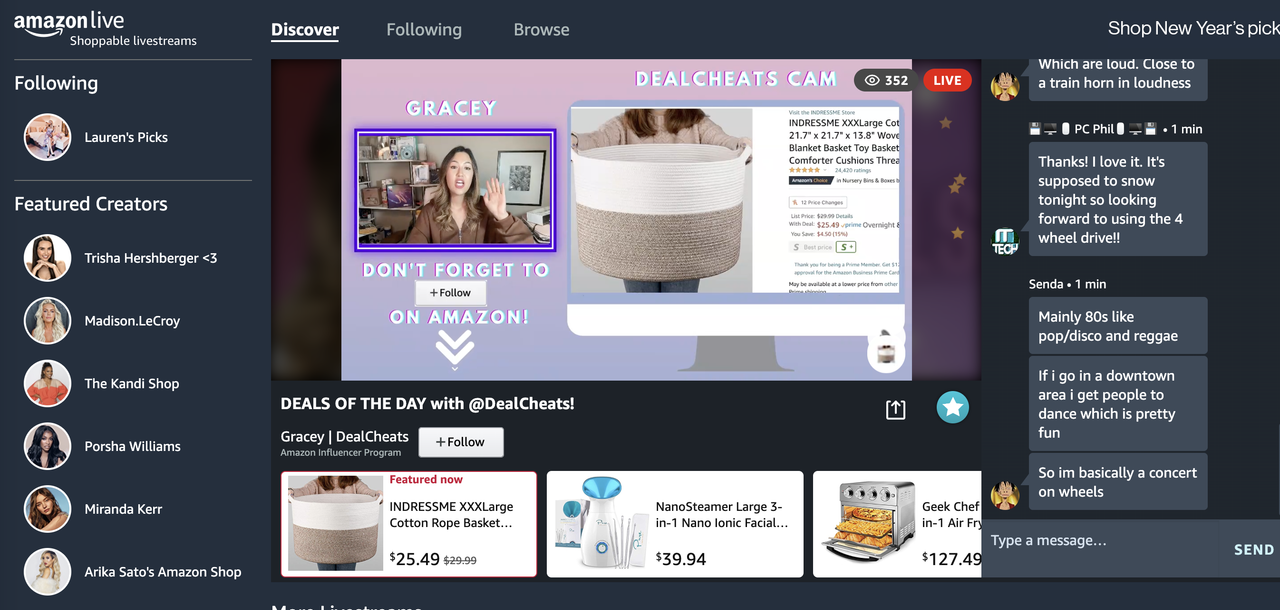Send the chat message

tap(1253, 549)
